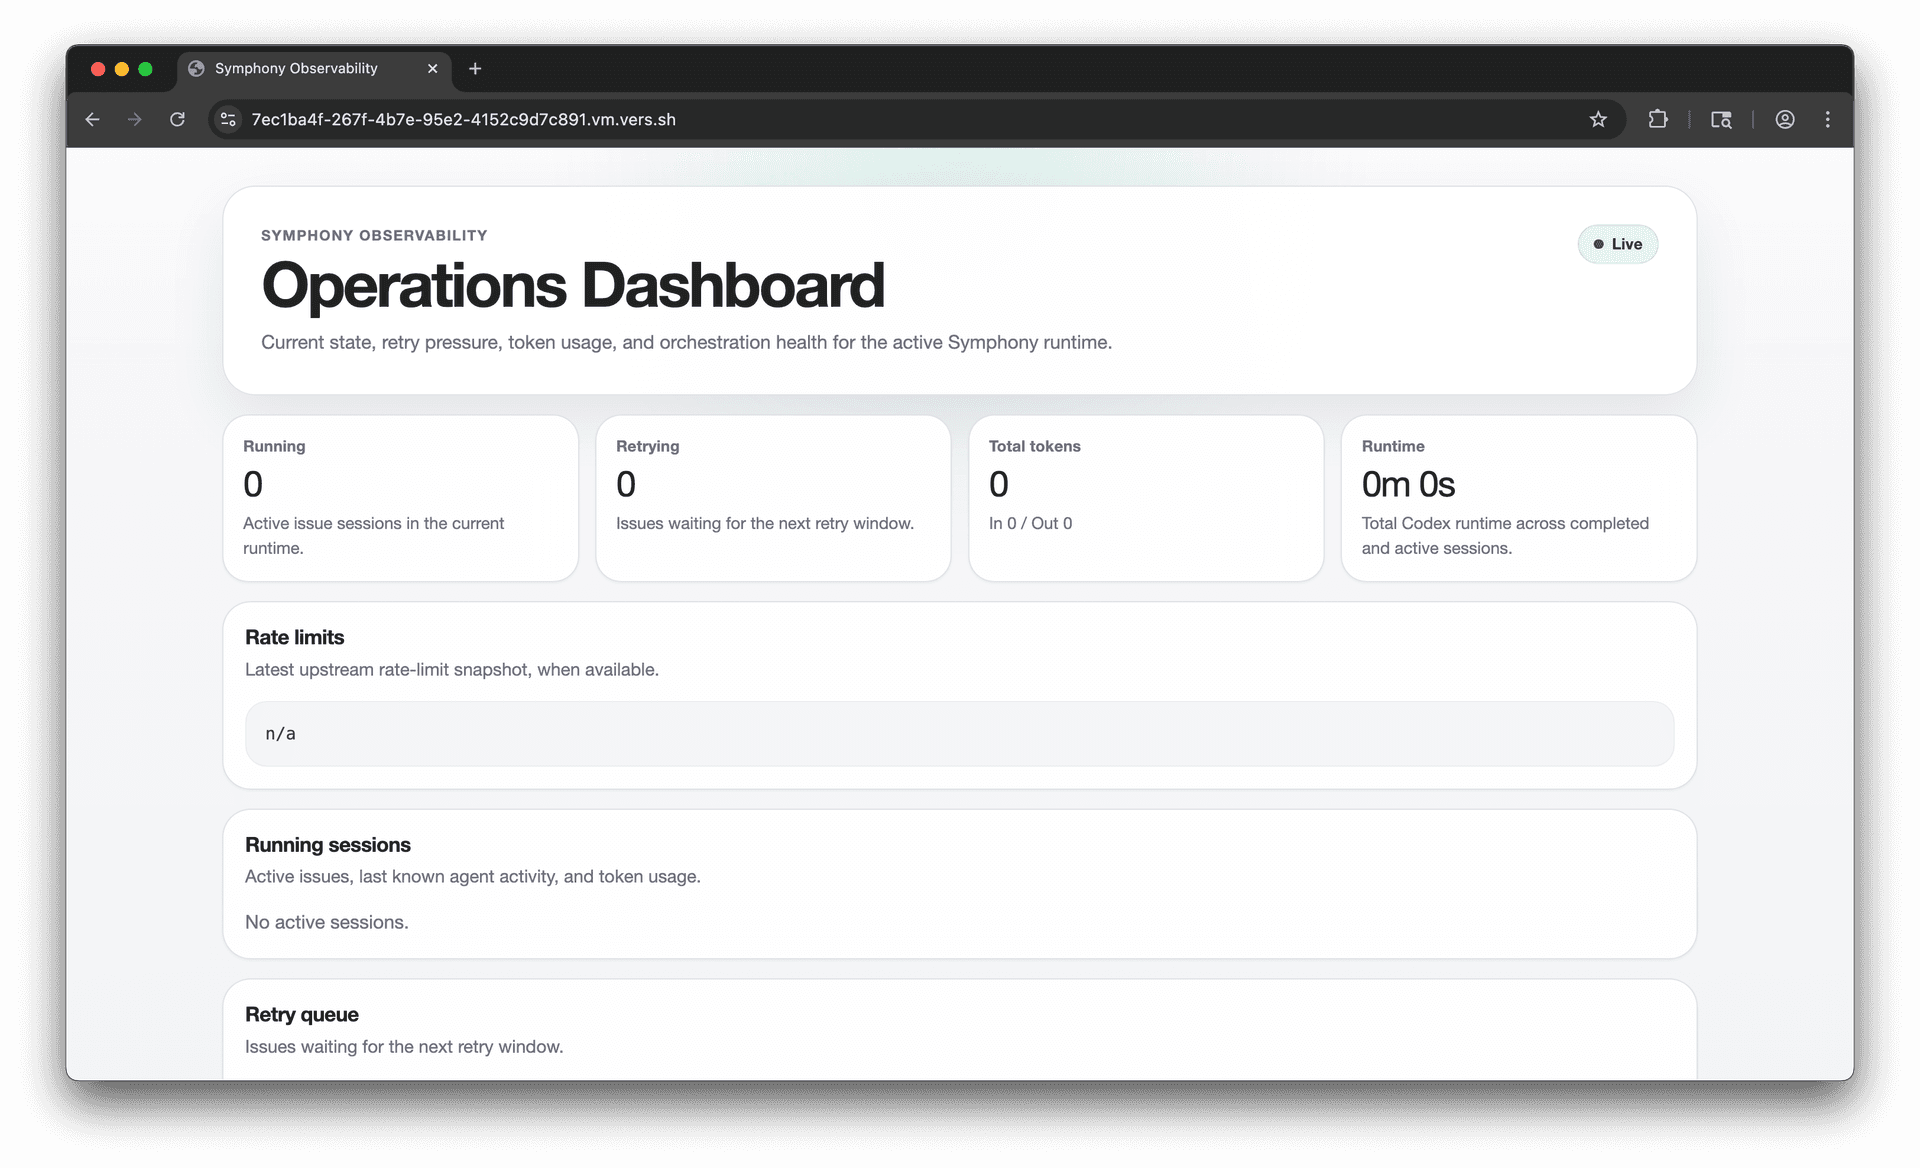Click the Runtime stat card

point(1517,497)
